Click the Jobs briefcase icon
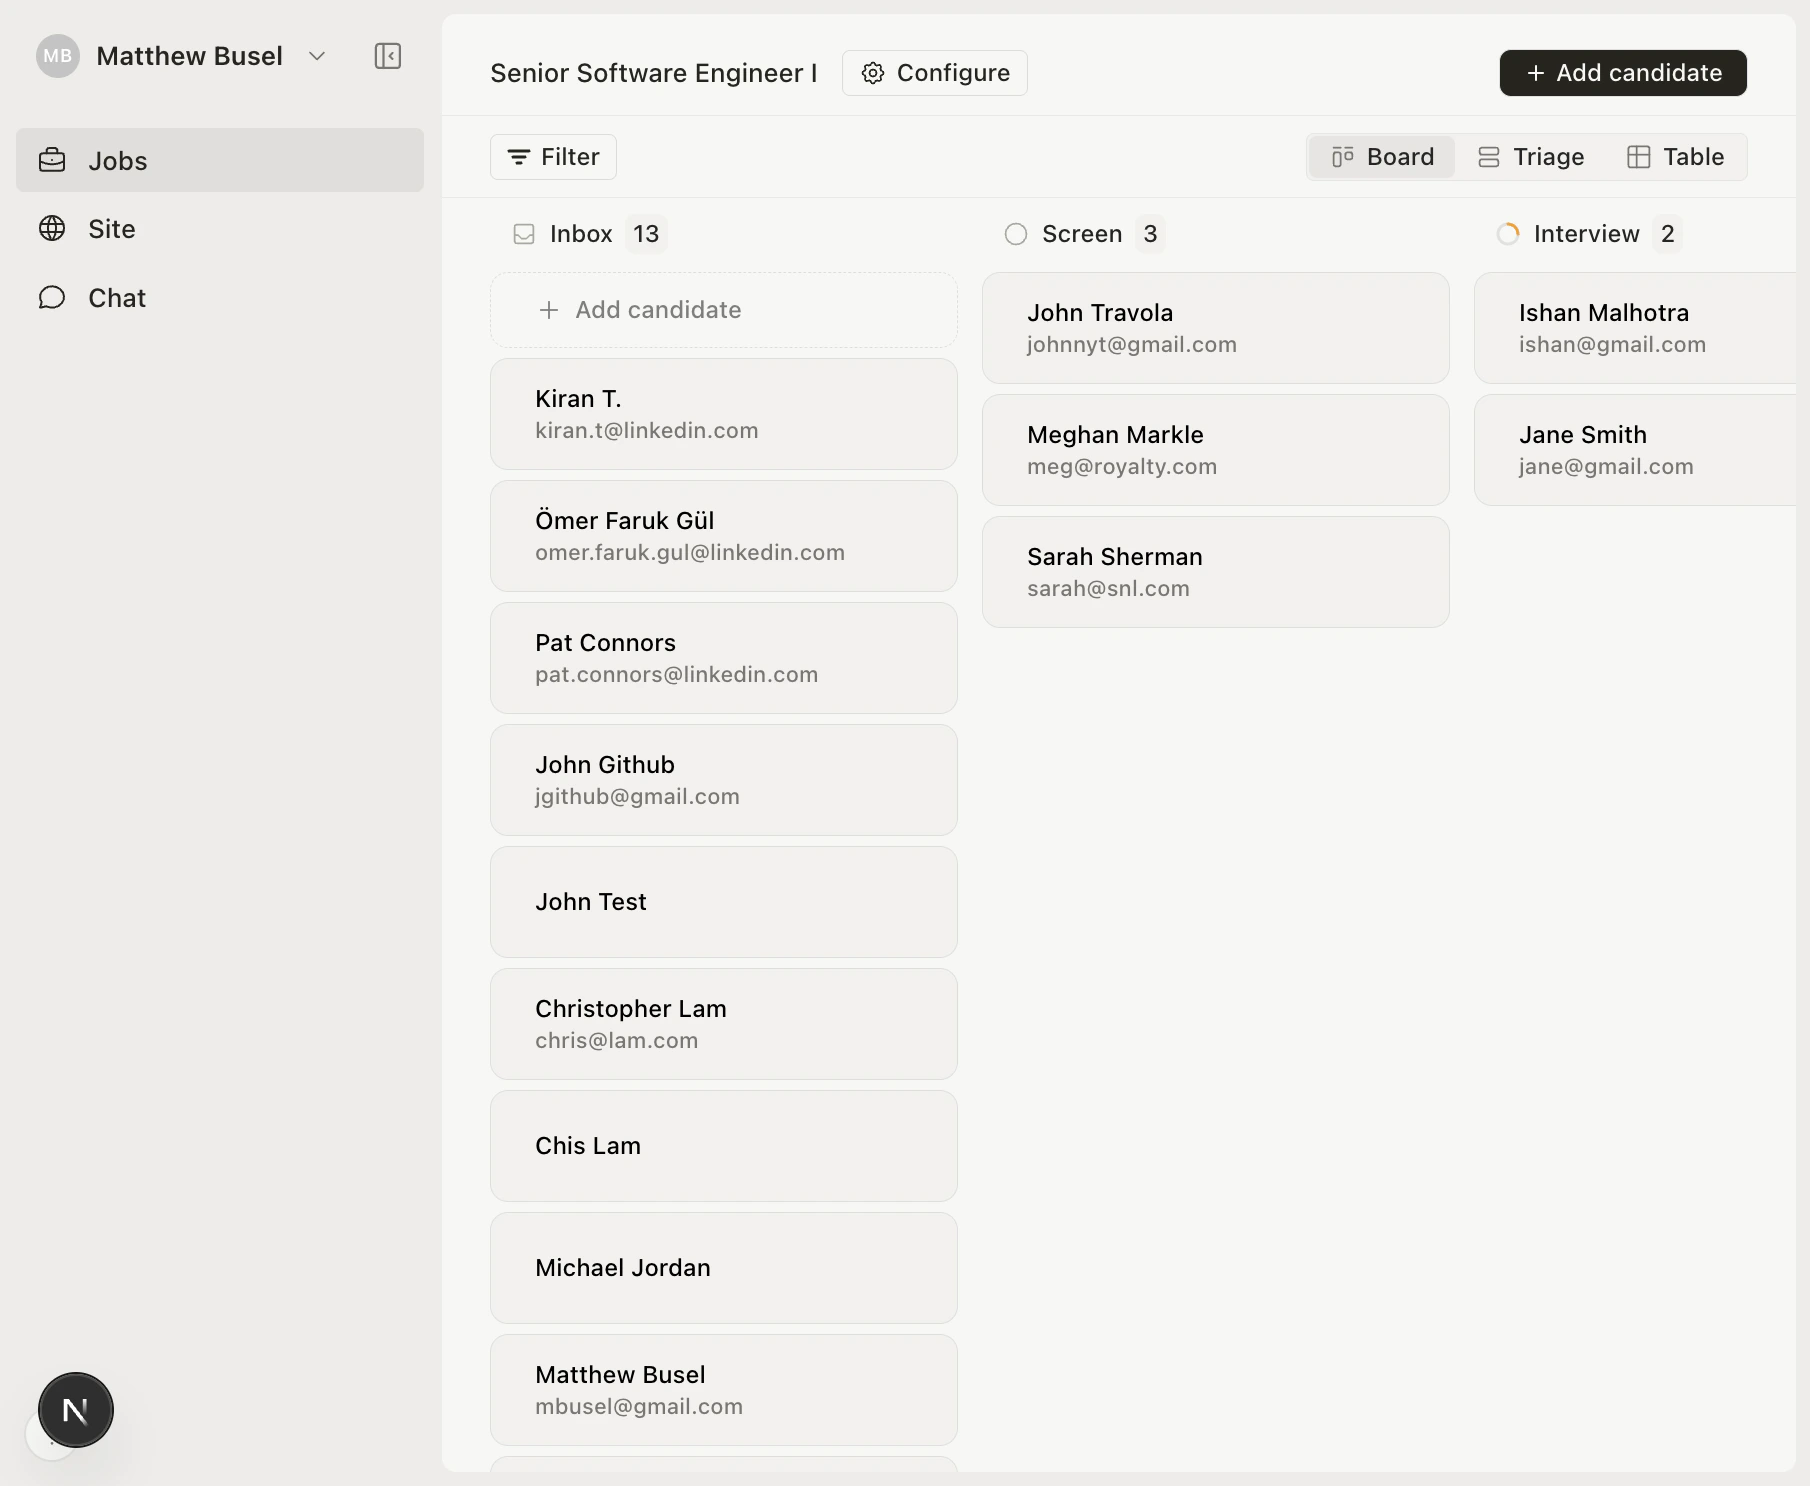Viewport: 1810px width, 1486px height. pyautogui.click(x=52, y=160)
